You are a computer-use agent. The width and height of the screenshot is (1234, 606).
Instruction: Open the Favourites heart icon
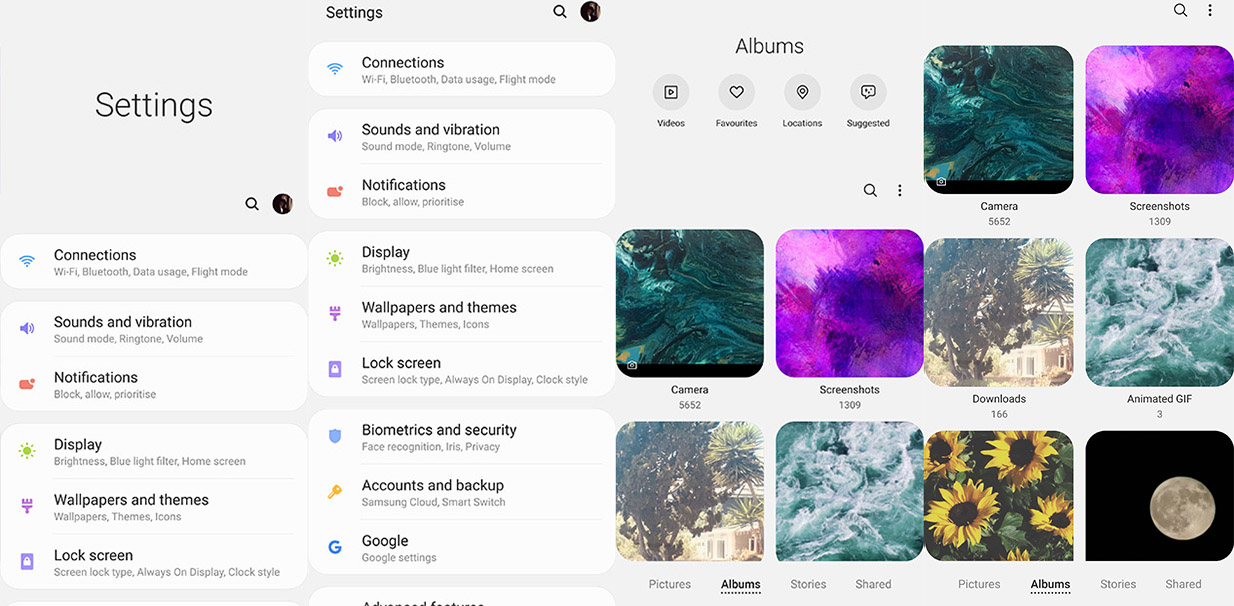click(x=736, y=92)
